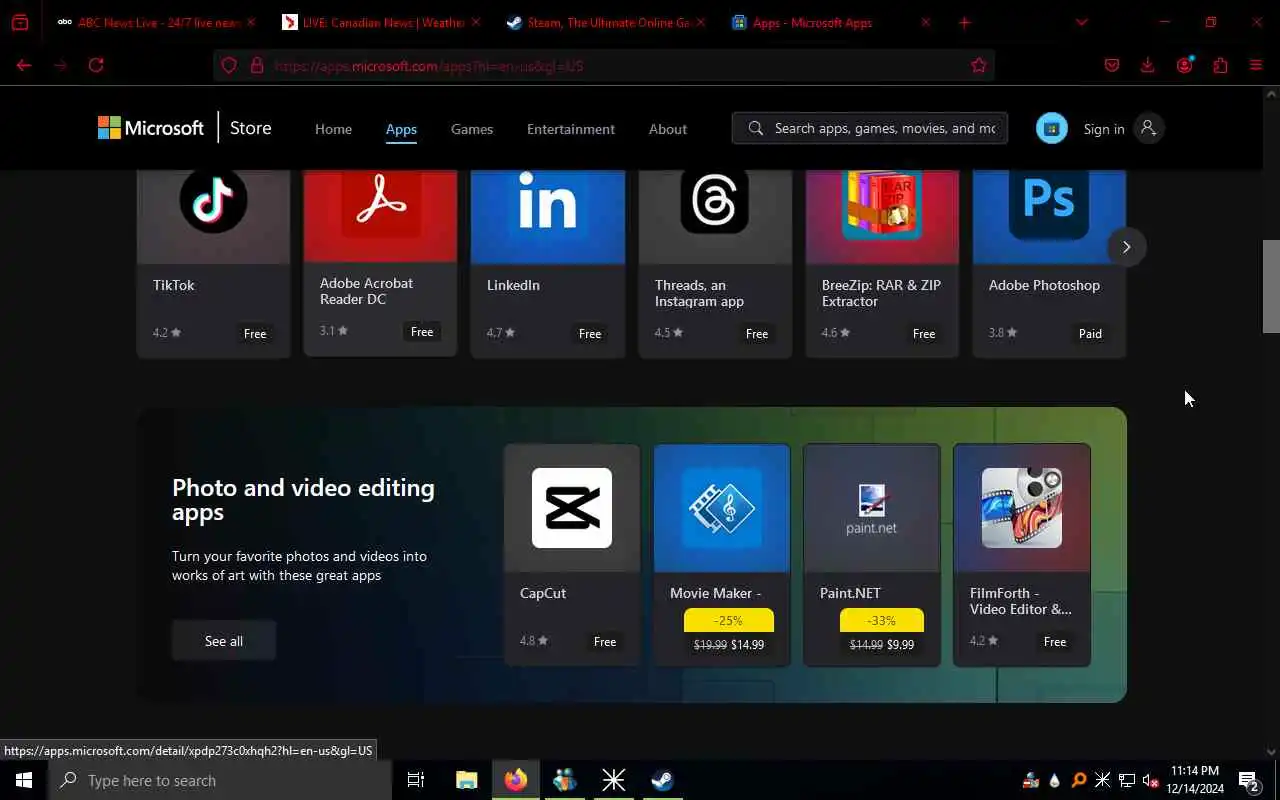Click the Paint.NET -33% discount badge
The image size is (1280, 800).
coord(882,620)
